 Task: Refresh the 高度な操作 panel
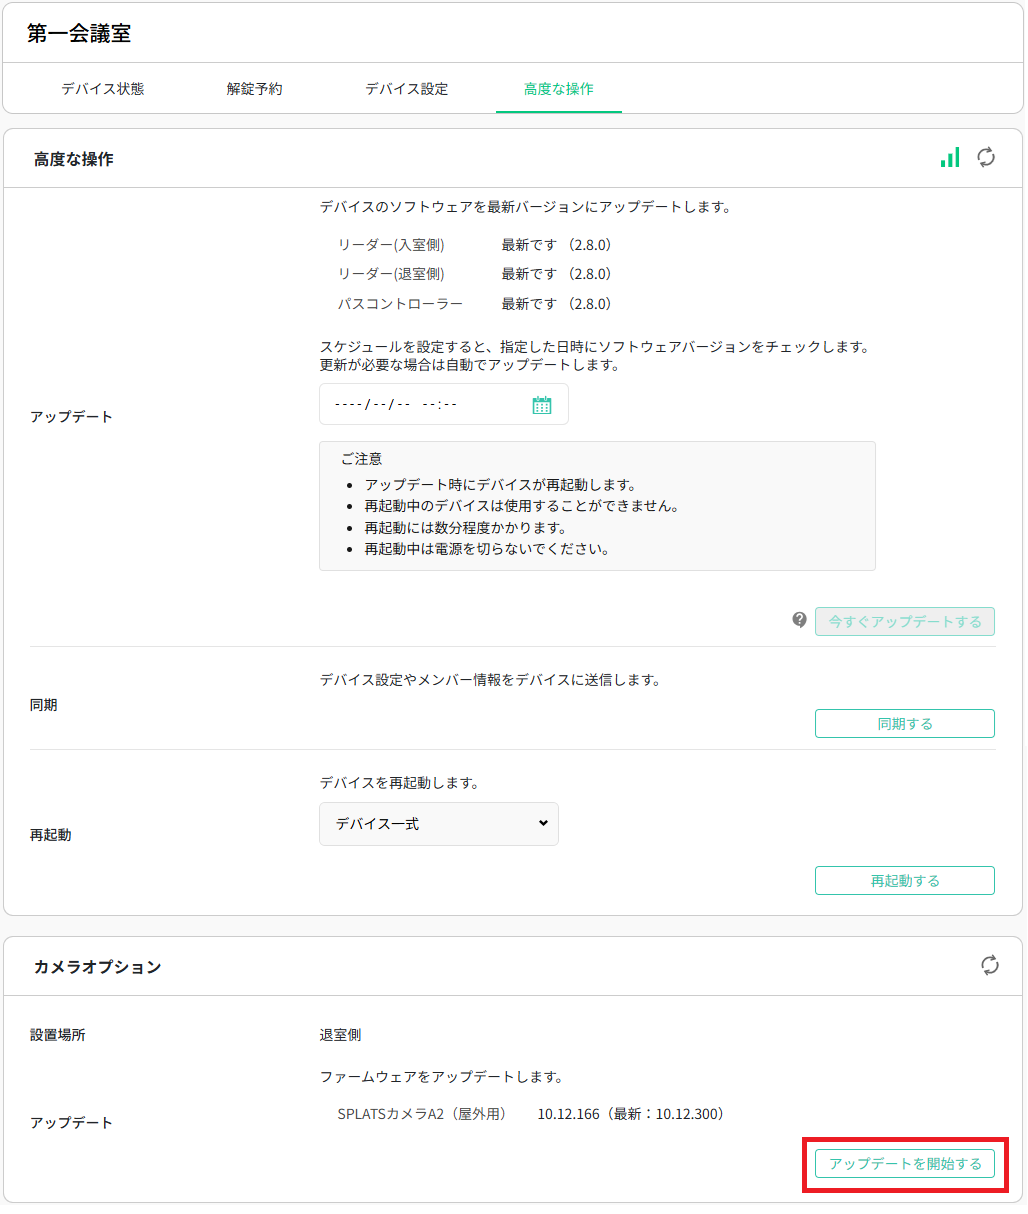(986, 158)
